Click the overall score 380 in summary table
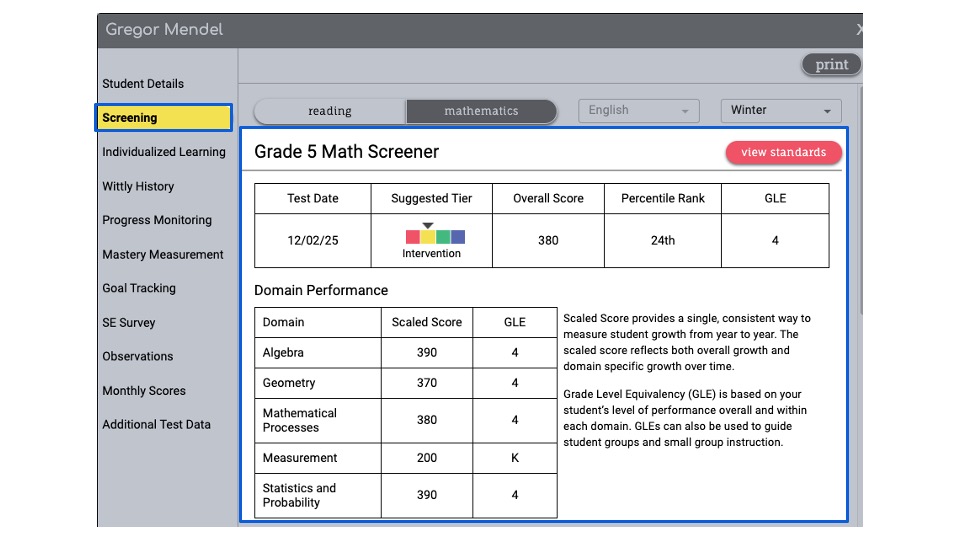Viewport: 960px width, 540px height. click(548, 240)
